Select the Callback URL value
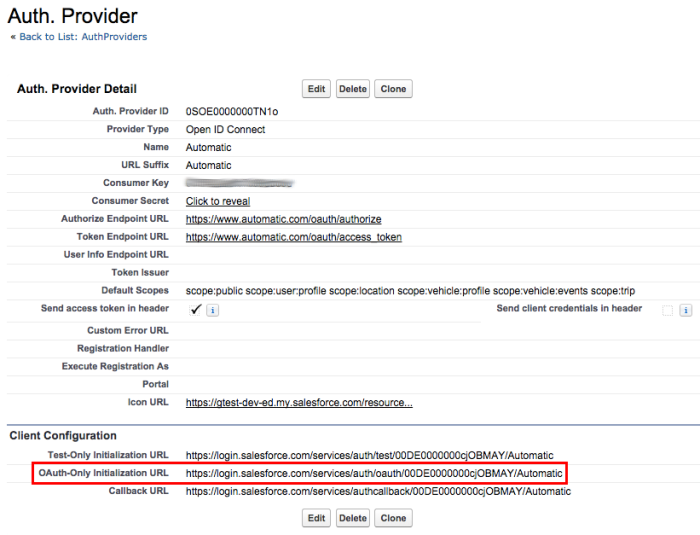Screen dimensions: 700x535 [x=378, y=491]
